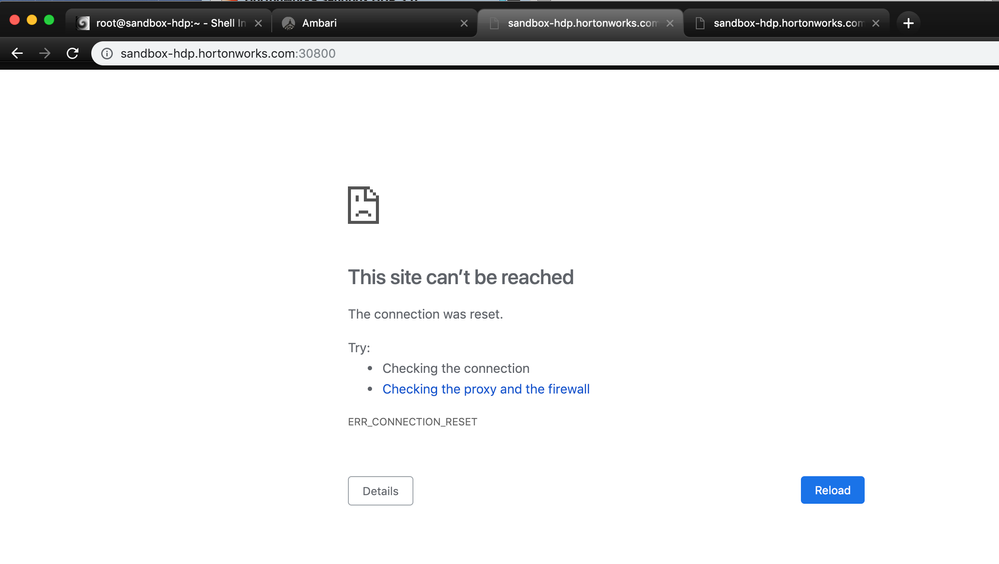Open a new tab with the plus button

909,23
